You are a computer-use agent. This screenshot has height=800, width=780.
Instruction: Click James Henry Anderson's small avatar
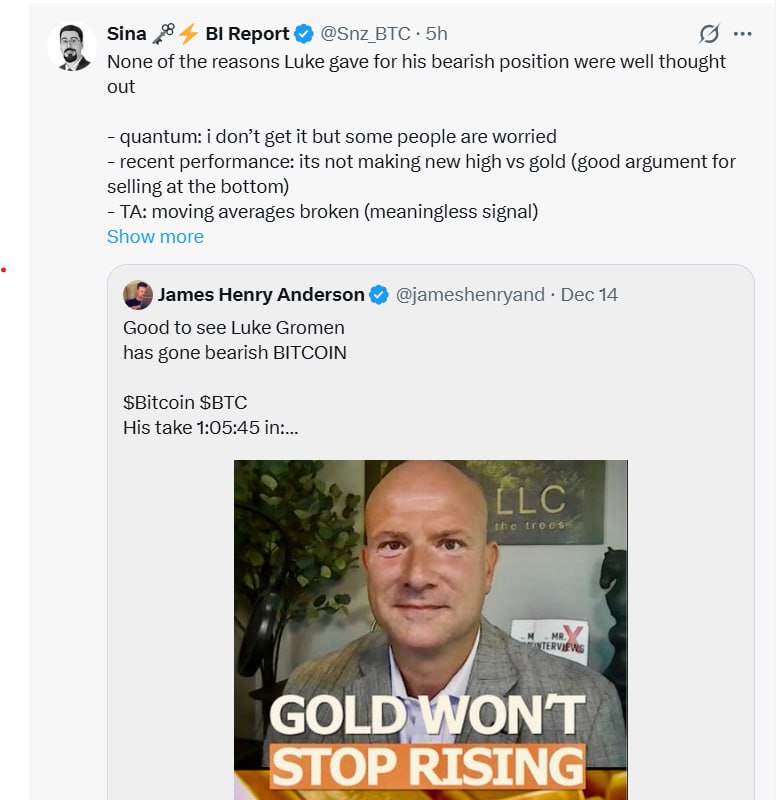[138, 295]
